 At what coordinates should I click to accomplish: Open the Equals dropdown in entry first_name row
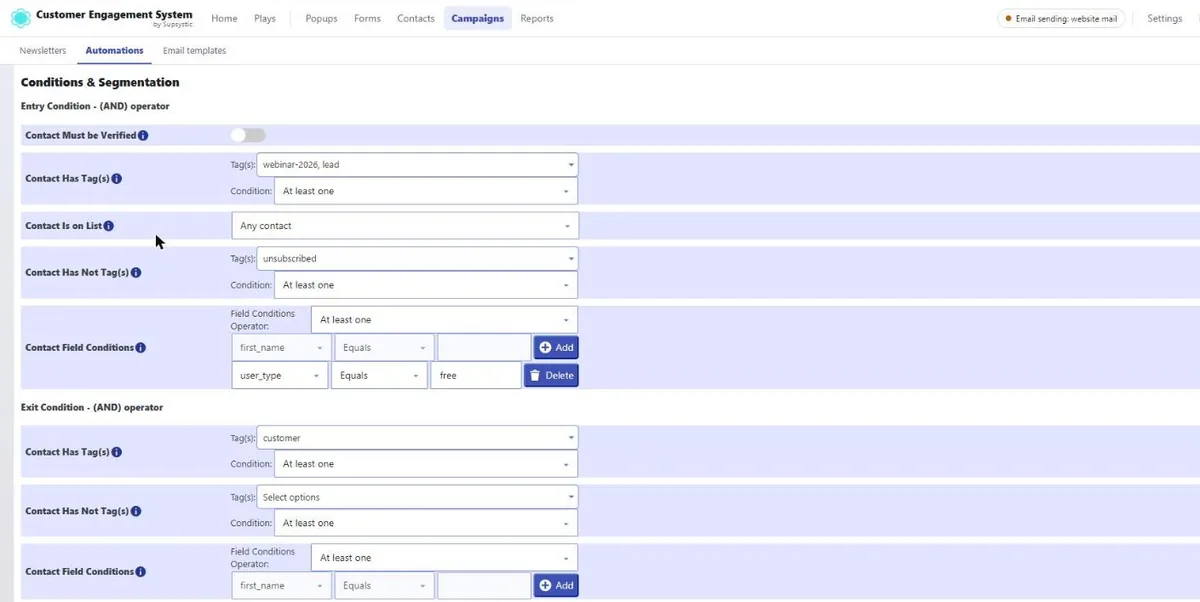(x=384, y=348)
